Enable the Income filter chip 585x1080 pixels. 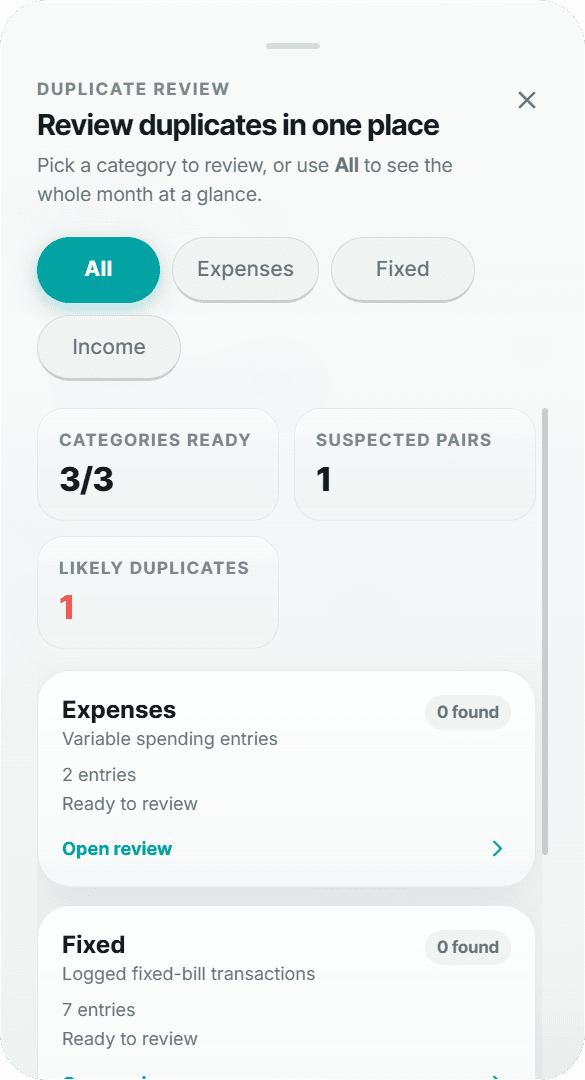coord(108,347)
